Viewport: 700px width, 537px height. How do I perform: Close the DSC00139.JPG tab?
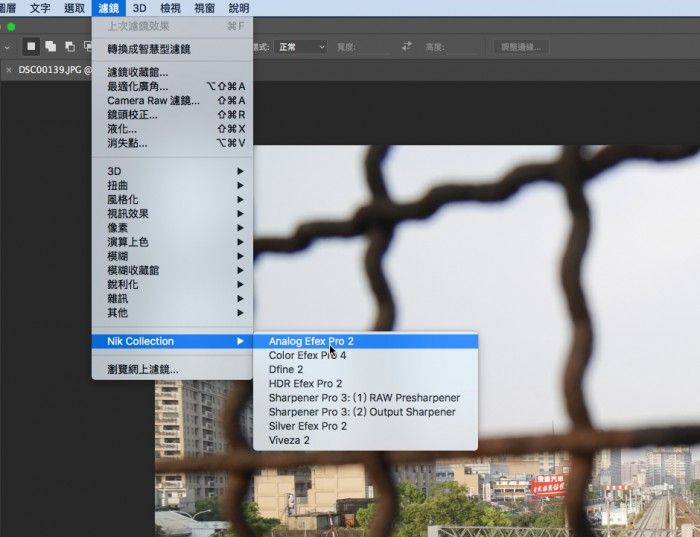pos(8,70)
